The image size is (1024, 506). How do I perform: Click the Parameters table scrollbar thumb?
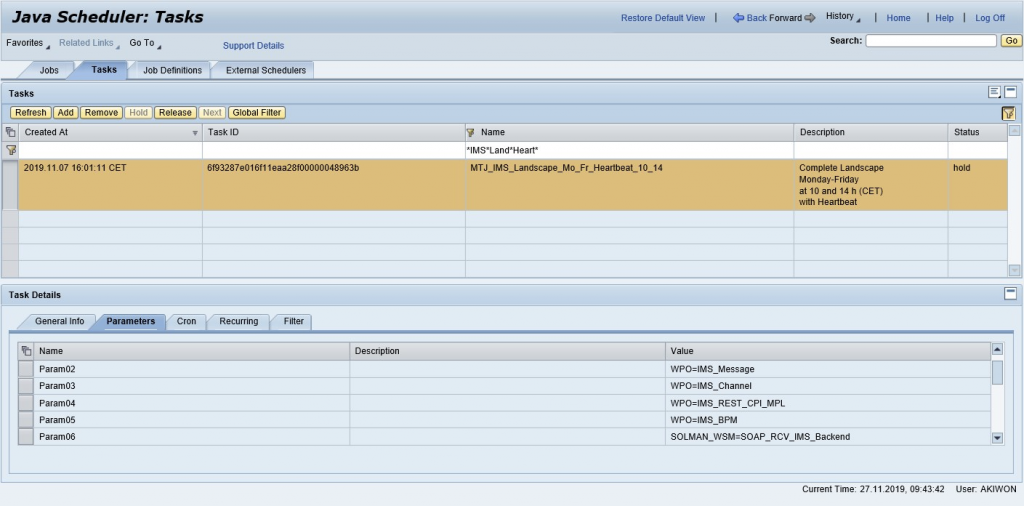click(x=997, y=372)
